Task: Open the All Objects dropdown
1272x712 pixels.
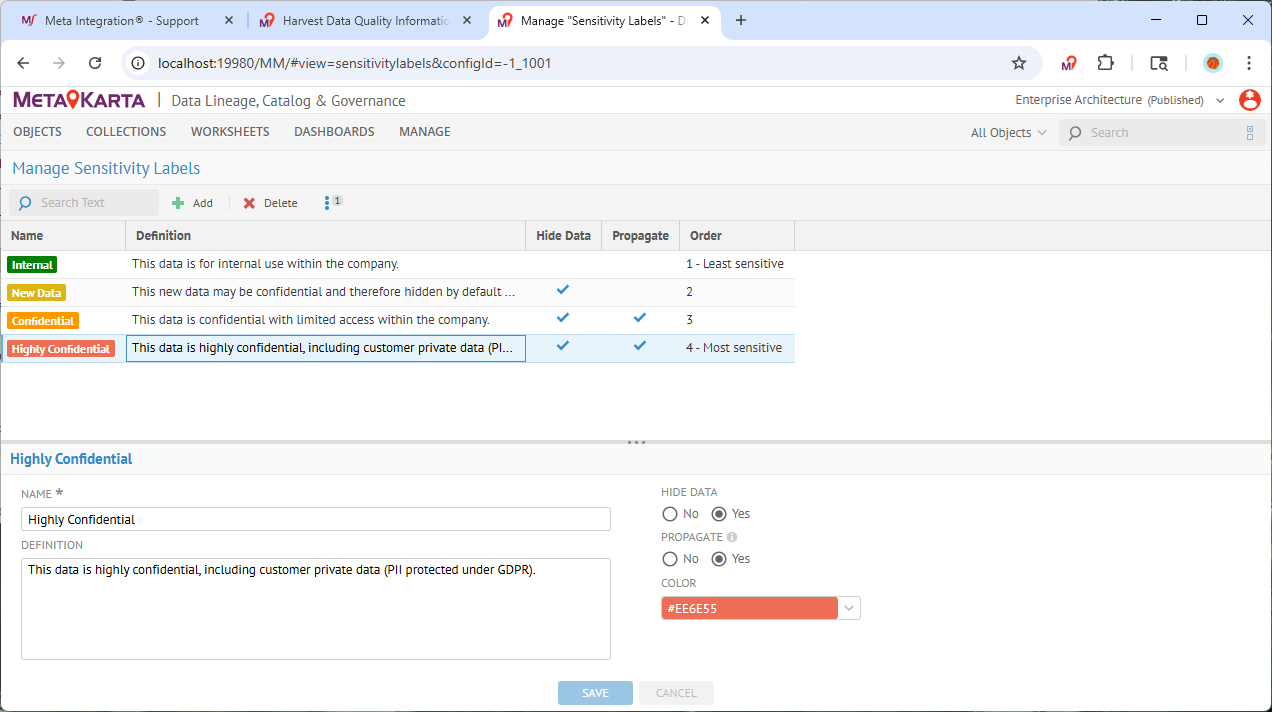Action: 1007,132
